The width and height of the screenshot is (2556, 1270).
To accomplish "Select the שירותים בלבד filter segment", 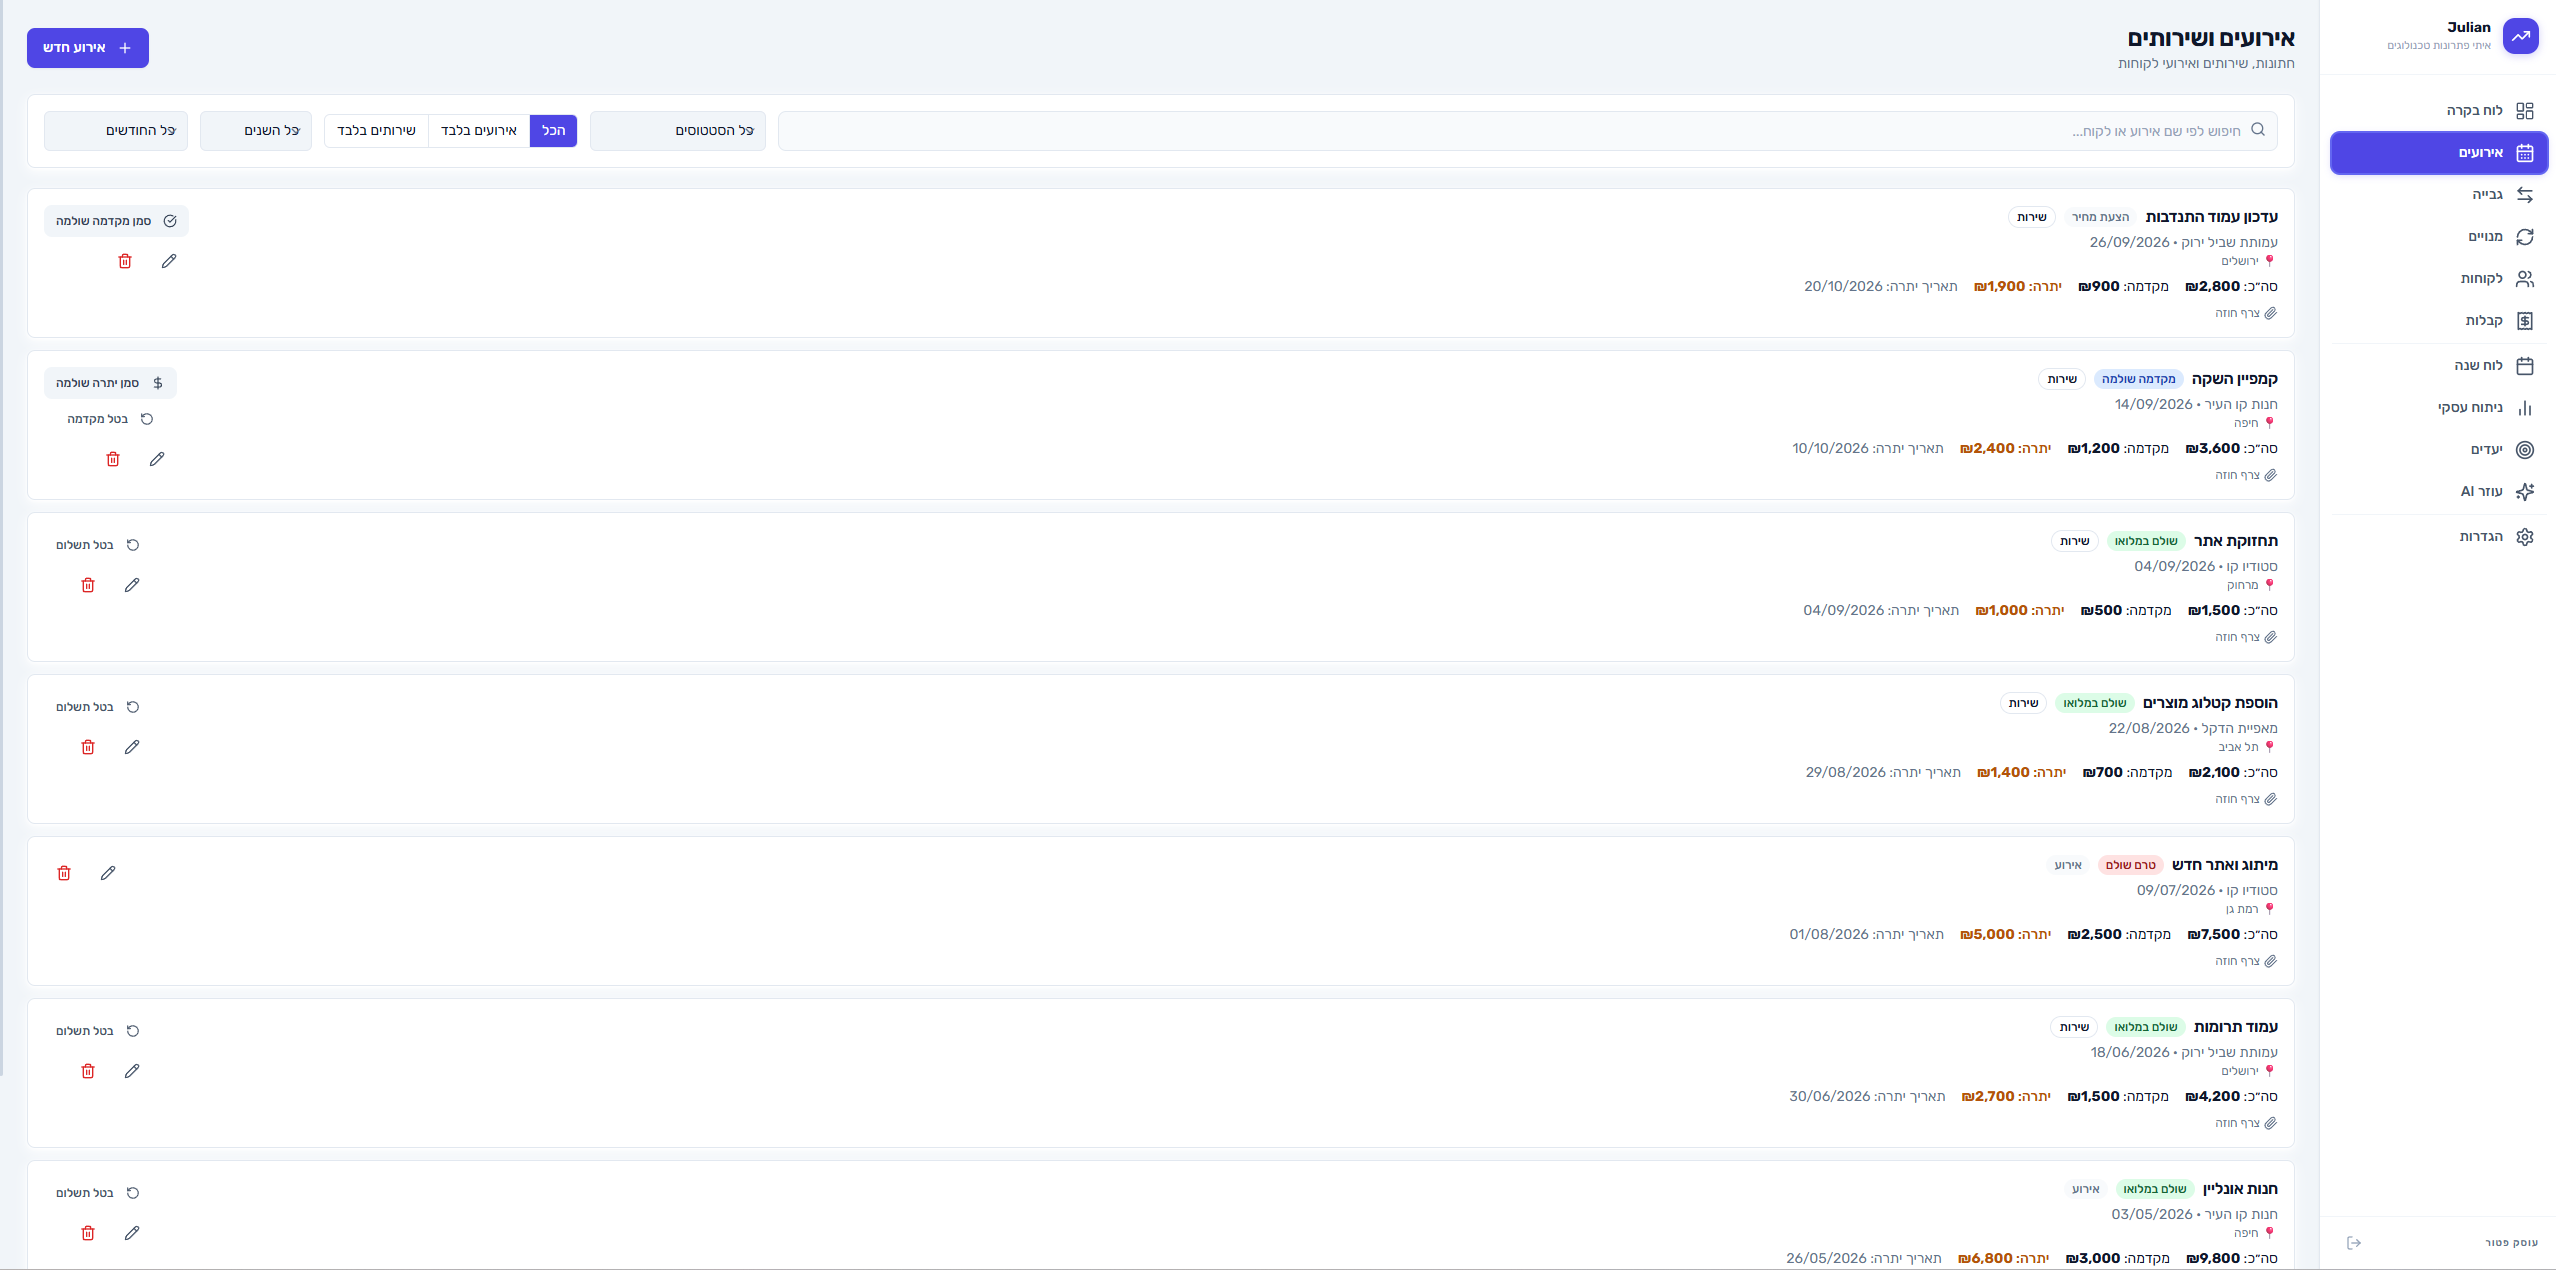I will pos(376,131).
